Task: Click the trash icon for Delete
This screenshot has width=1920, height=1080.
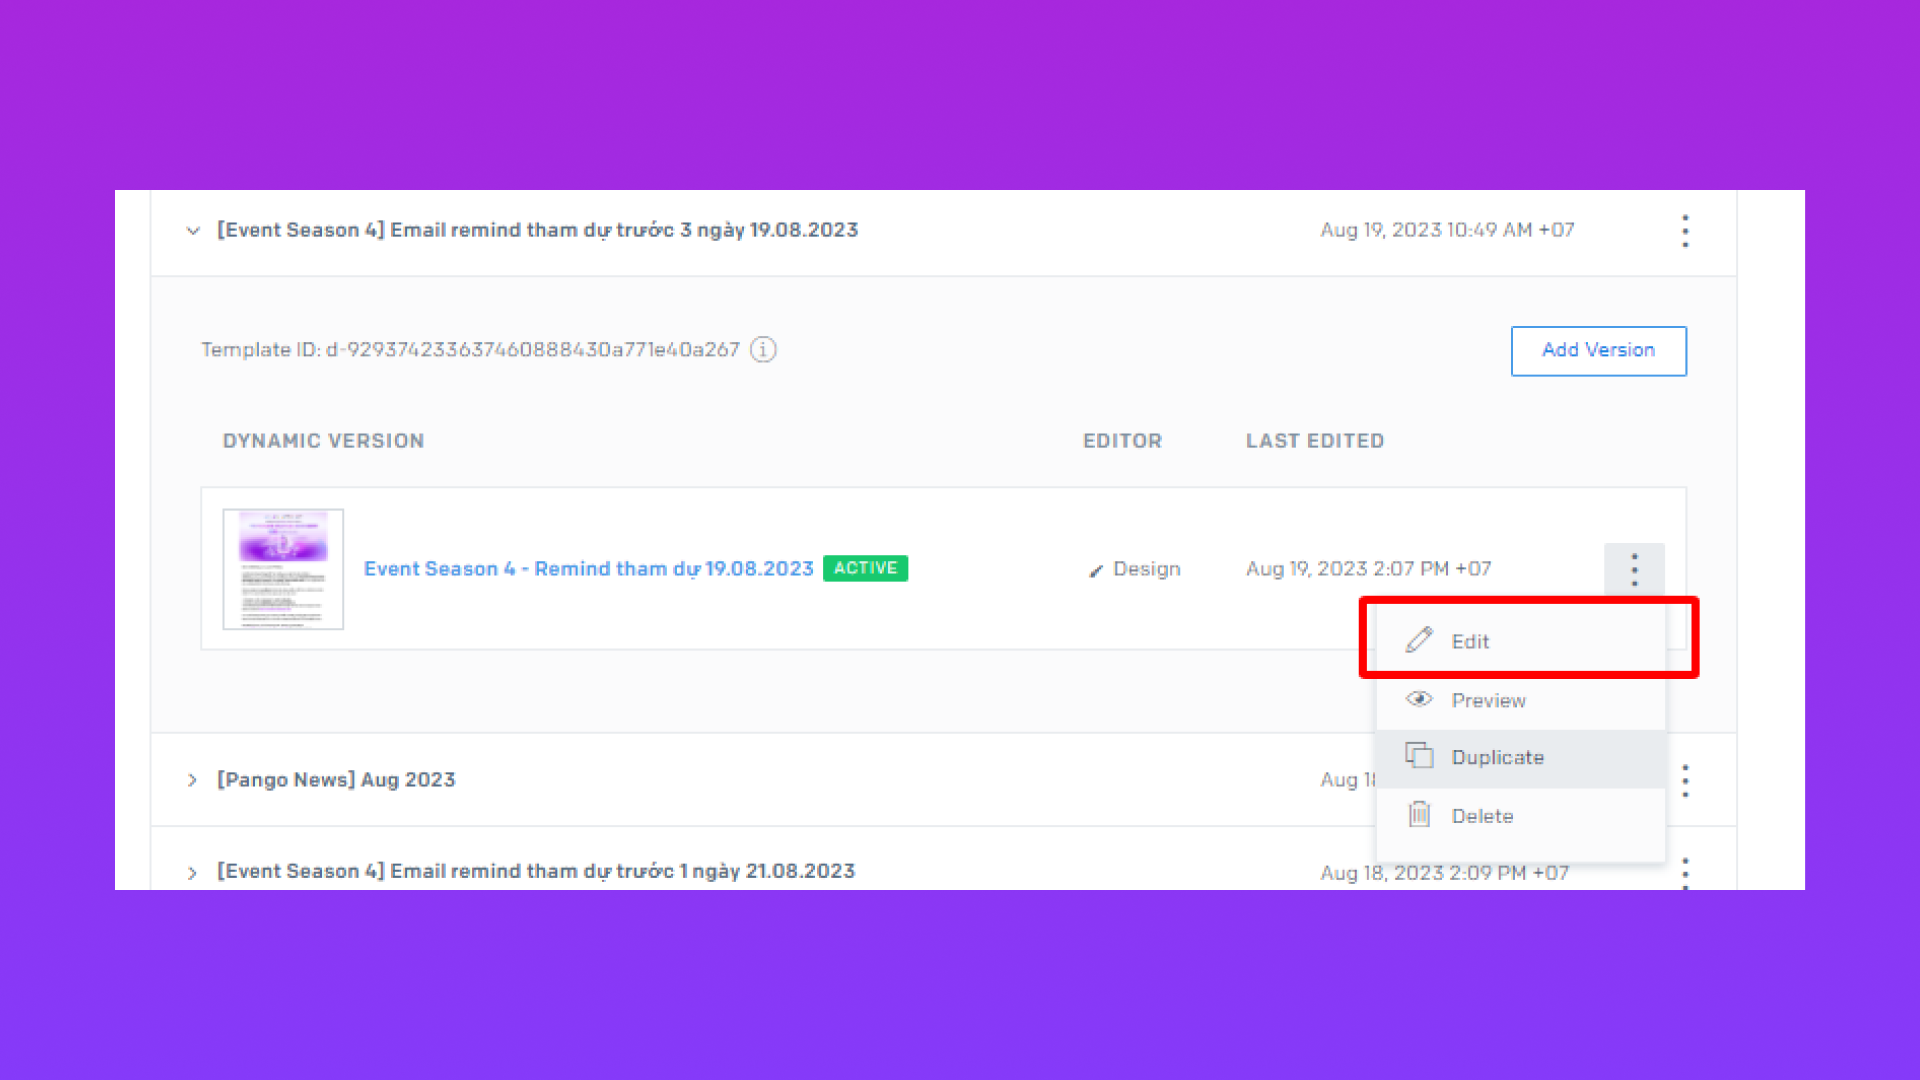Action: [x=1419, y=815]
